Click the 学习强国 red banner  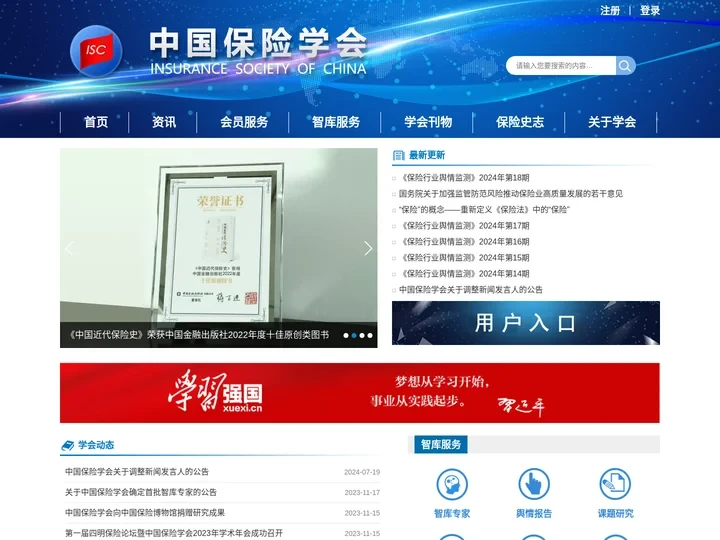[360, 393]
